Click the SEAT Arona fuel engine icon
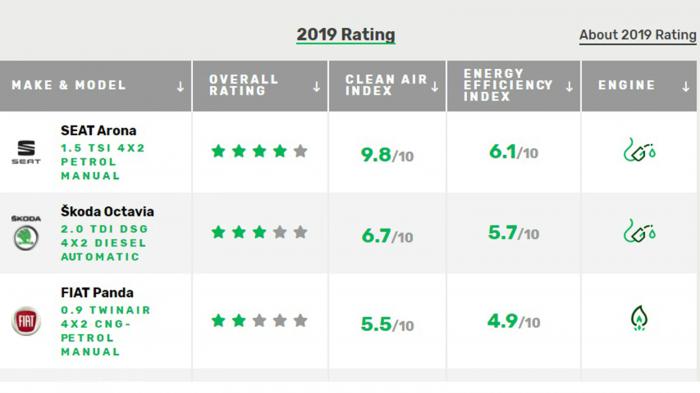 point(639,150)
